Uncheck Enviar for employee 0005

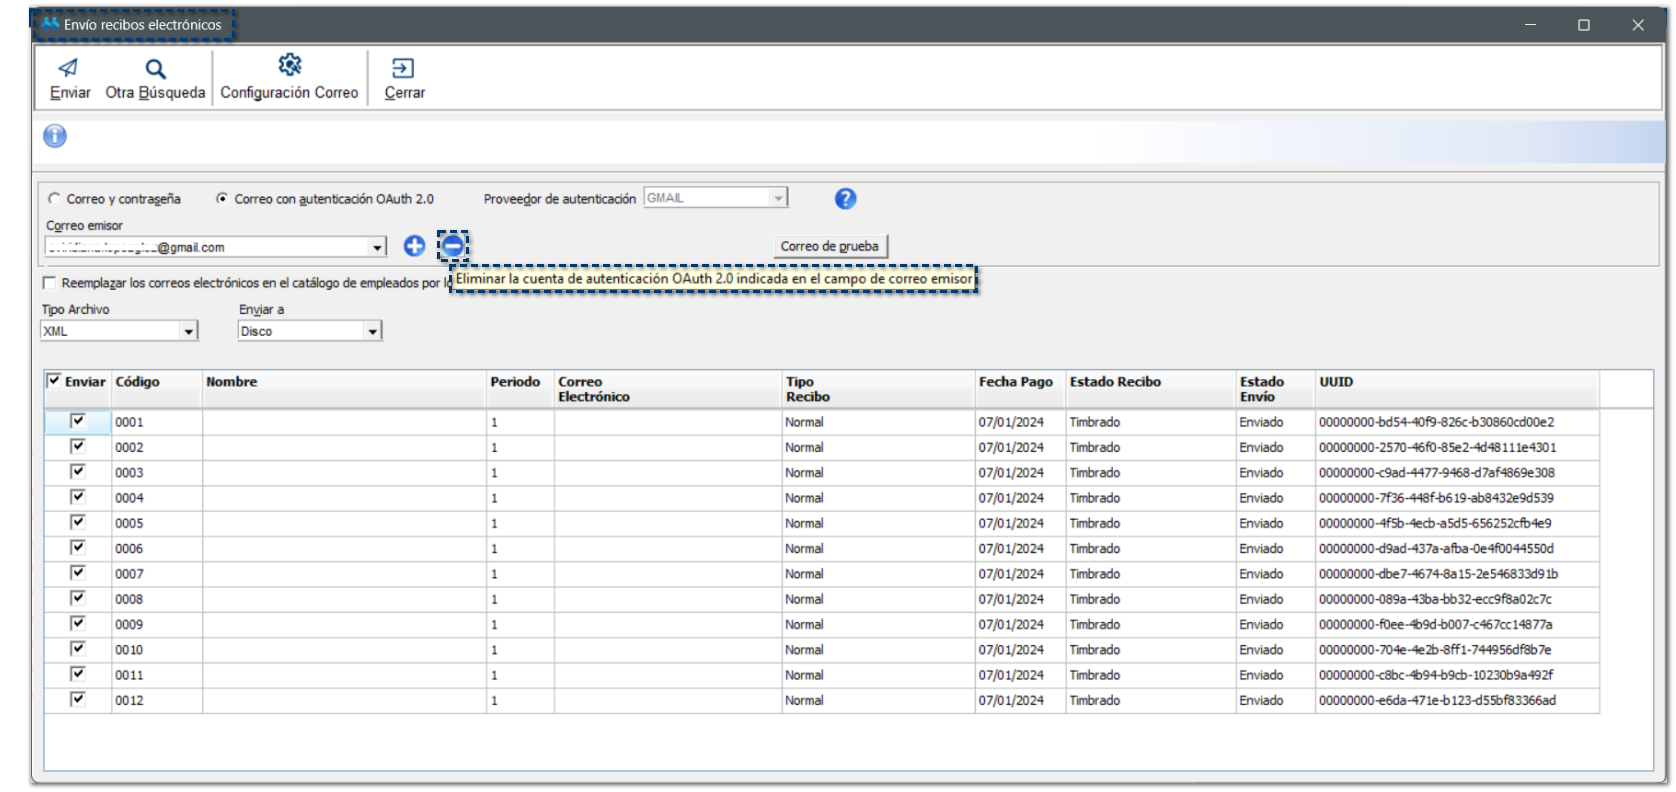point(77,522)
